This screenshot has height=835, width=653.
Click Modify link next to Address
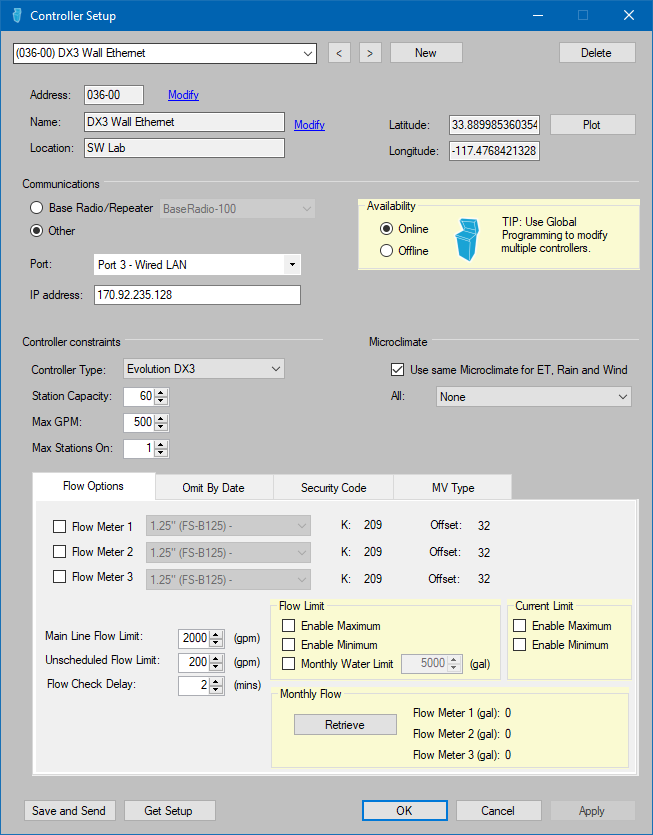(x=183, y=95)
